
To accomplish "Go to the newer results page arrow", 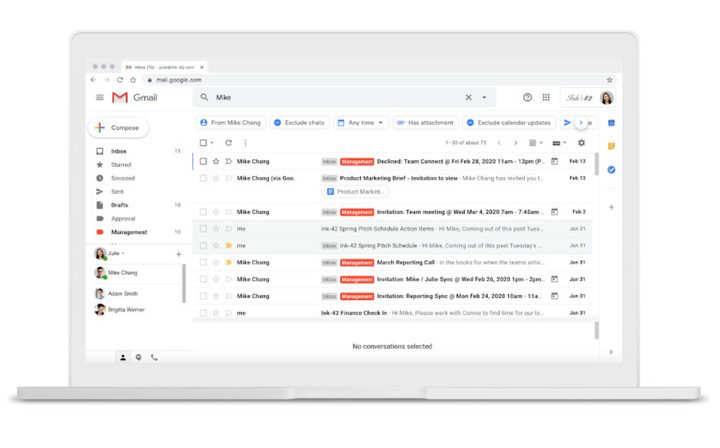I will point(499,143).
